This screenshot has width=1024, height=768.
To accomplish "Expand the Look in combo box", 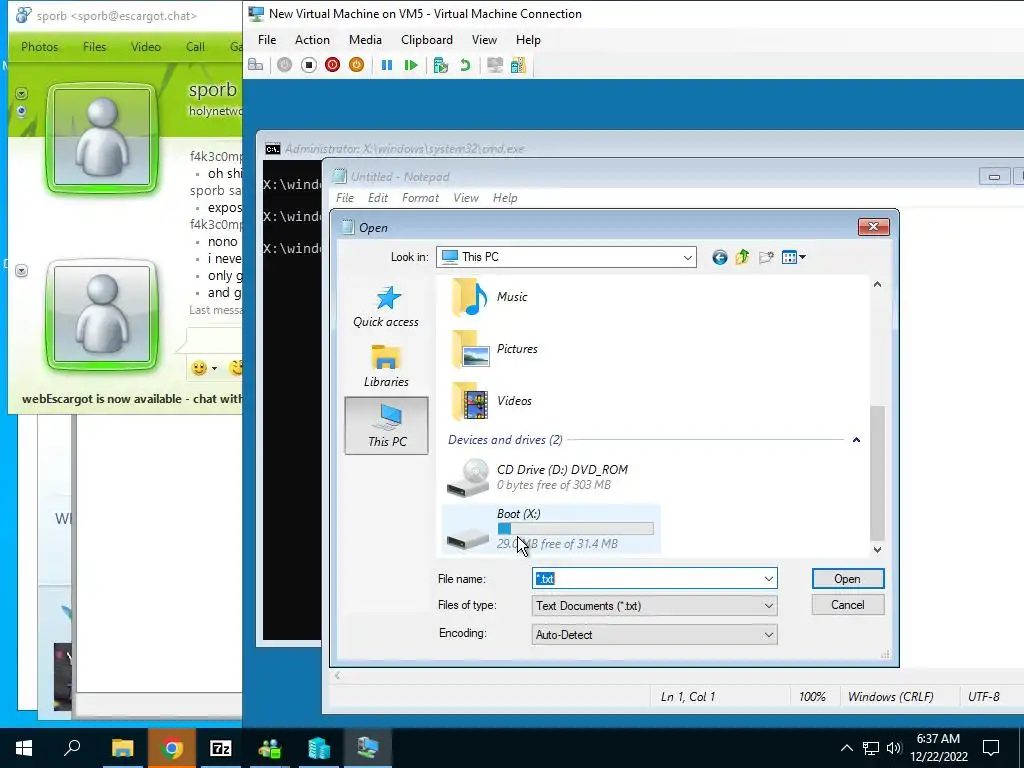I will tap(687, 257).
